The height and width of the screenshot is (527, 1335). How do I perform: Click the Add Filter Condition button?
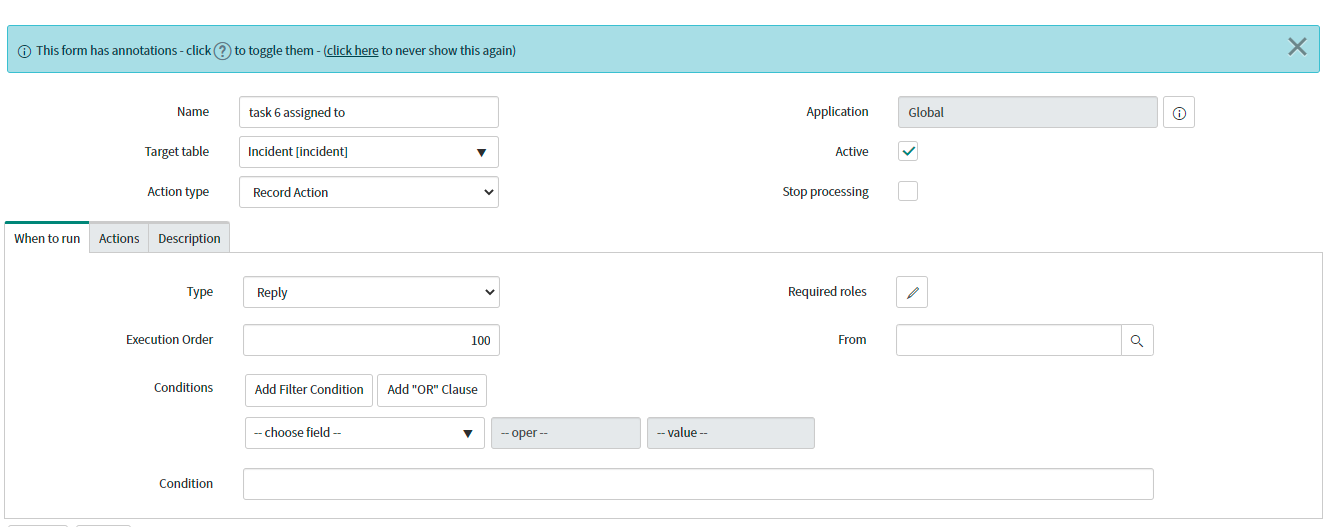309,390
